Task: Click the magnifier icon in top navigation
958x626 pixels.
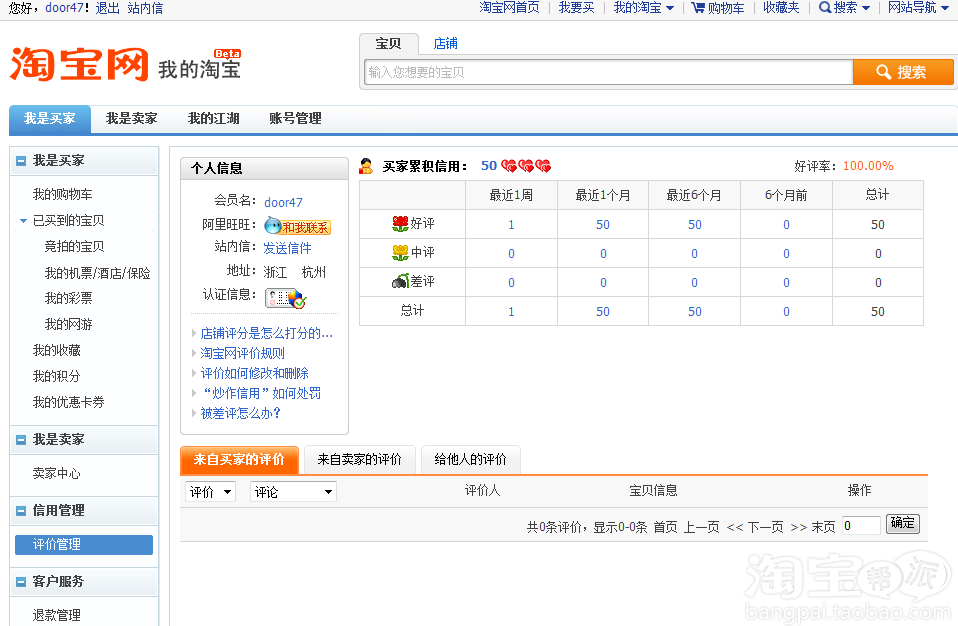Action: 825,7
